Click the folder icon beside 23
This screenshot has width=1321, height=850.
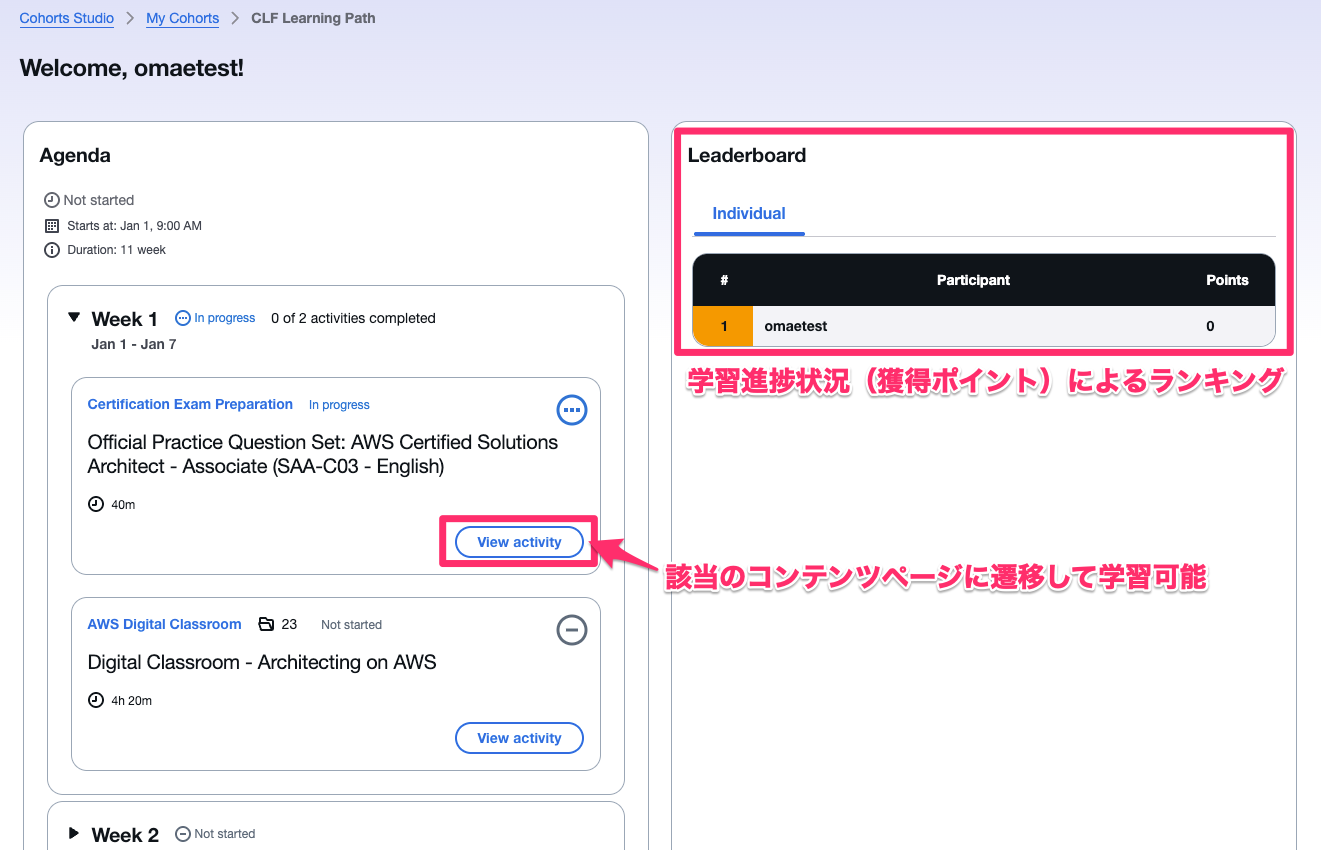(266, 624)
